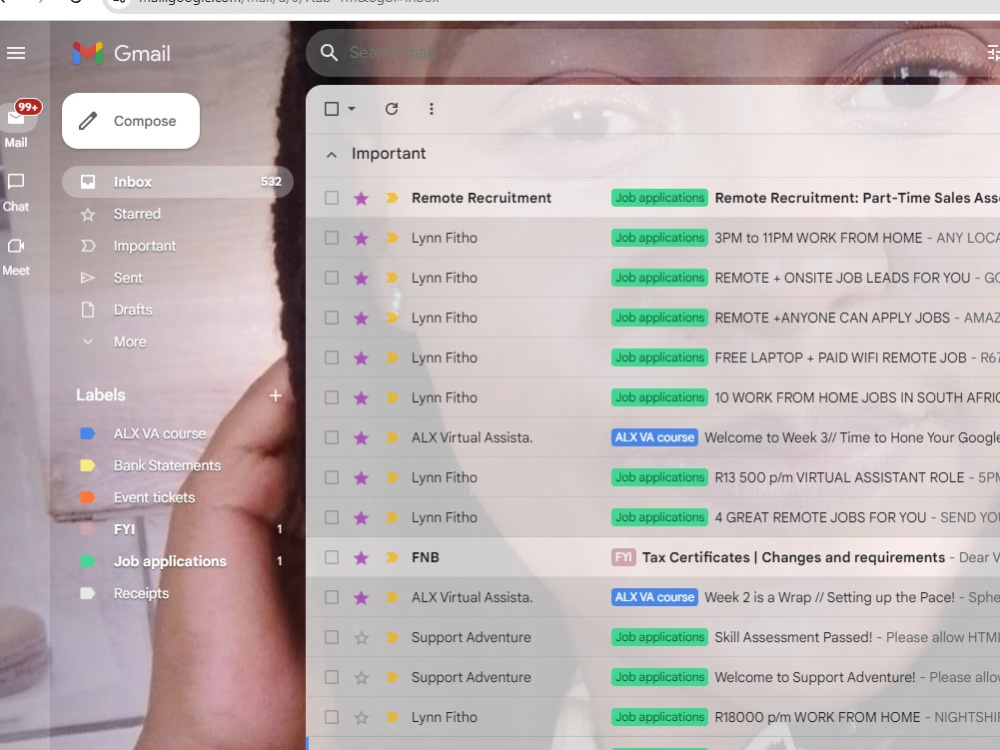
Task: Unstar the 4 GREAT REMOTE JOBS email
Action: tap(361, 517)
